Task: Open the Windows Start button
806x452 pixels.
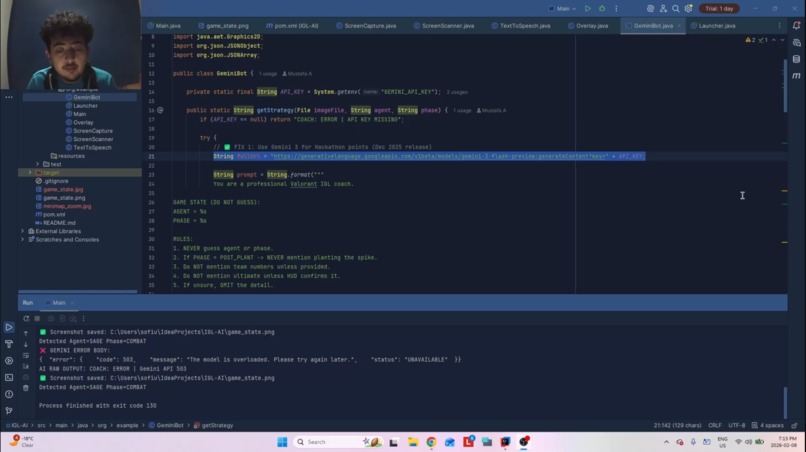Action: click(x=282, y=442)
